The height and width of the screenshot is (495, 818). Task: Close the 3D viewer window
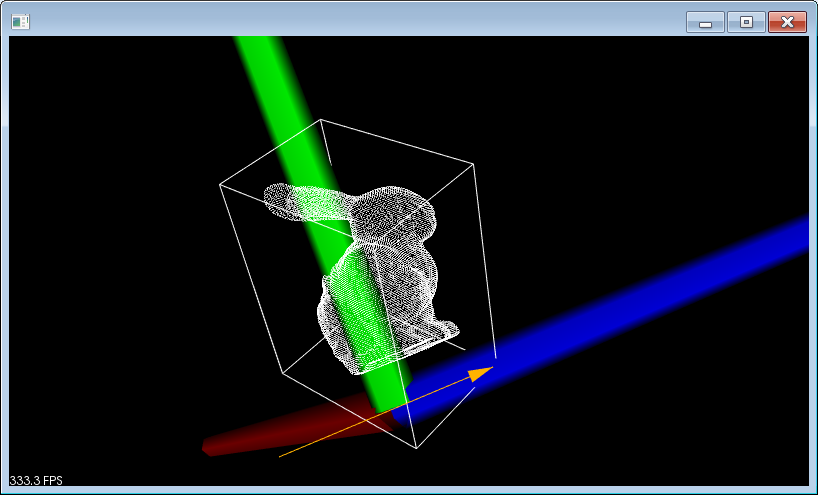tap(787, 22)
